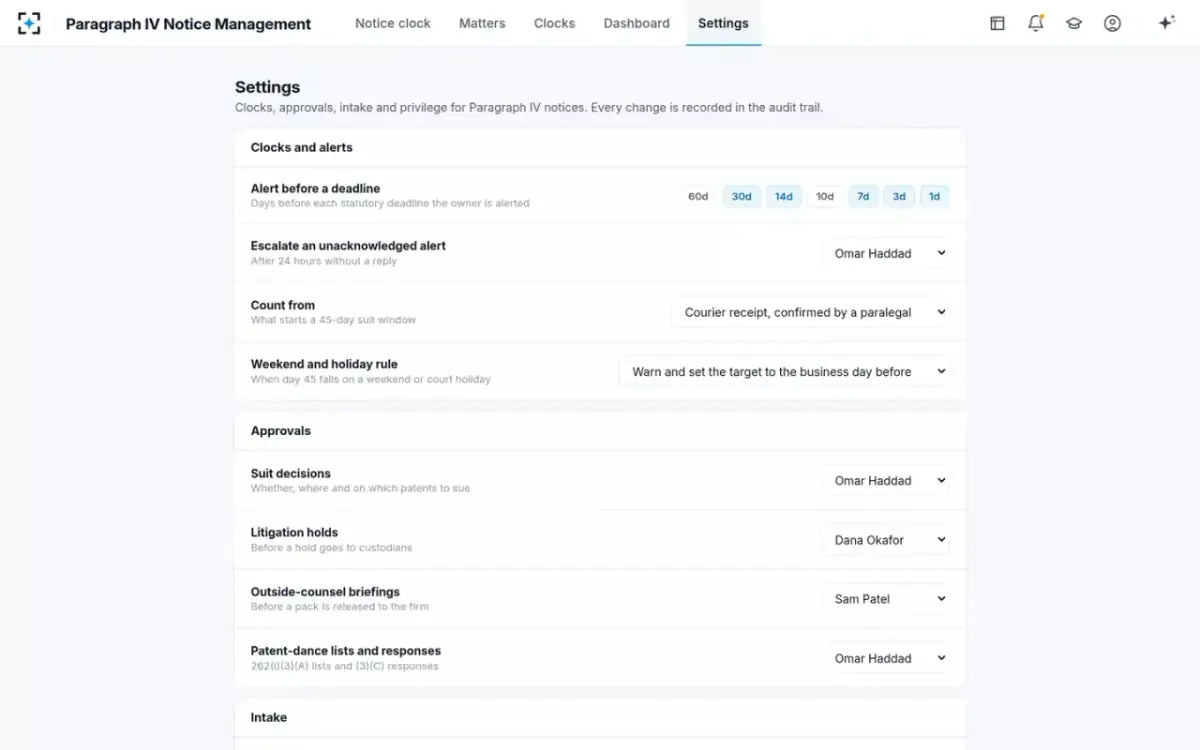Toggle the 3d alert chip
The width and height of the screenshot is (1200, 750).
tap(899, 196)
